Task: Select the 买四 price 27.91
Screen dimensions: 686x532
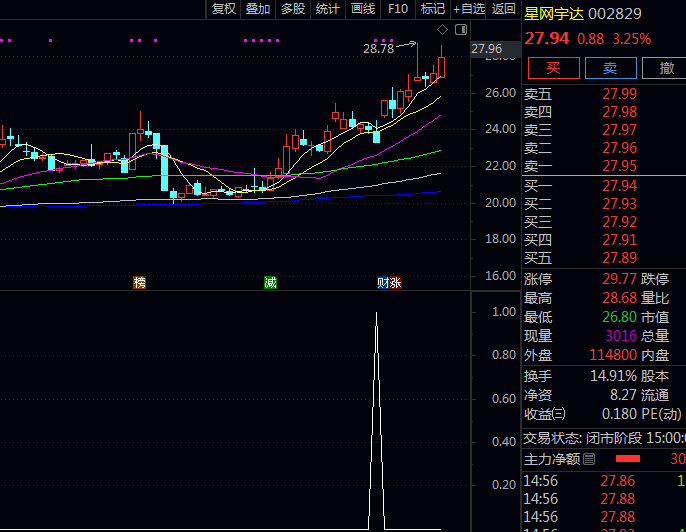Action: (x=620, y=240)
